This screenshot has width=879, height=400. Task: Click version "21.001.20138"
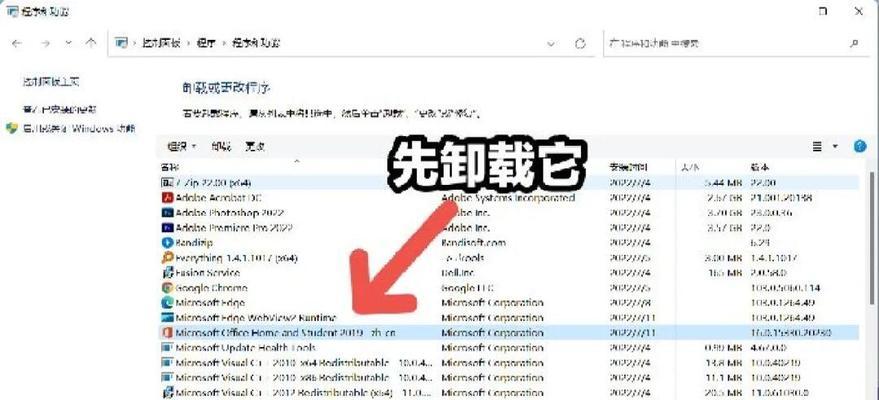coord(781,198)
